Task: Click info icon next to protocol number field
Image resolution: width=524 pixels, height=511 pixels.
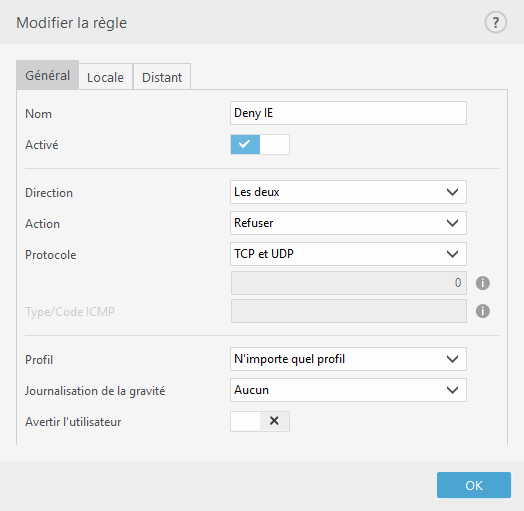Action: 483,283
